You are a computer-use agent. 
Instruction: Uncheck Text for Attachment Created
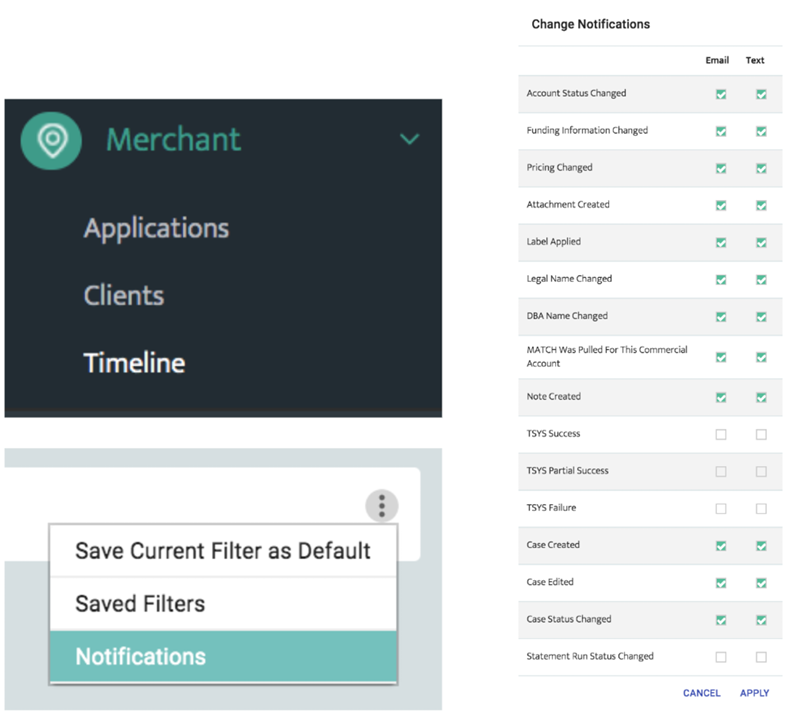point(761,205)
